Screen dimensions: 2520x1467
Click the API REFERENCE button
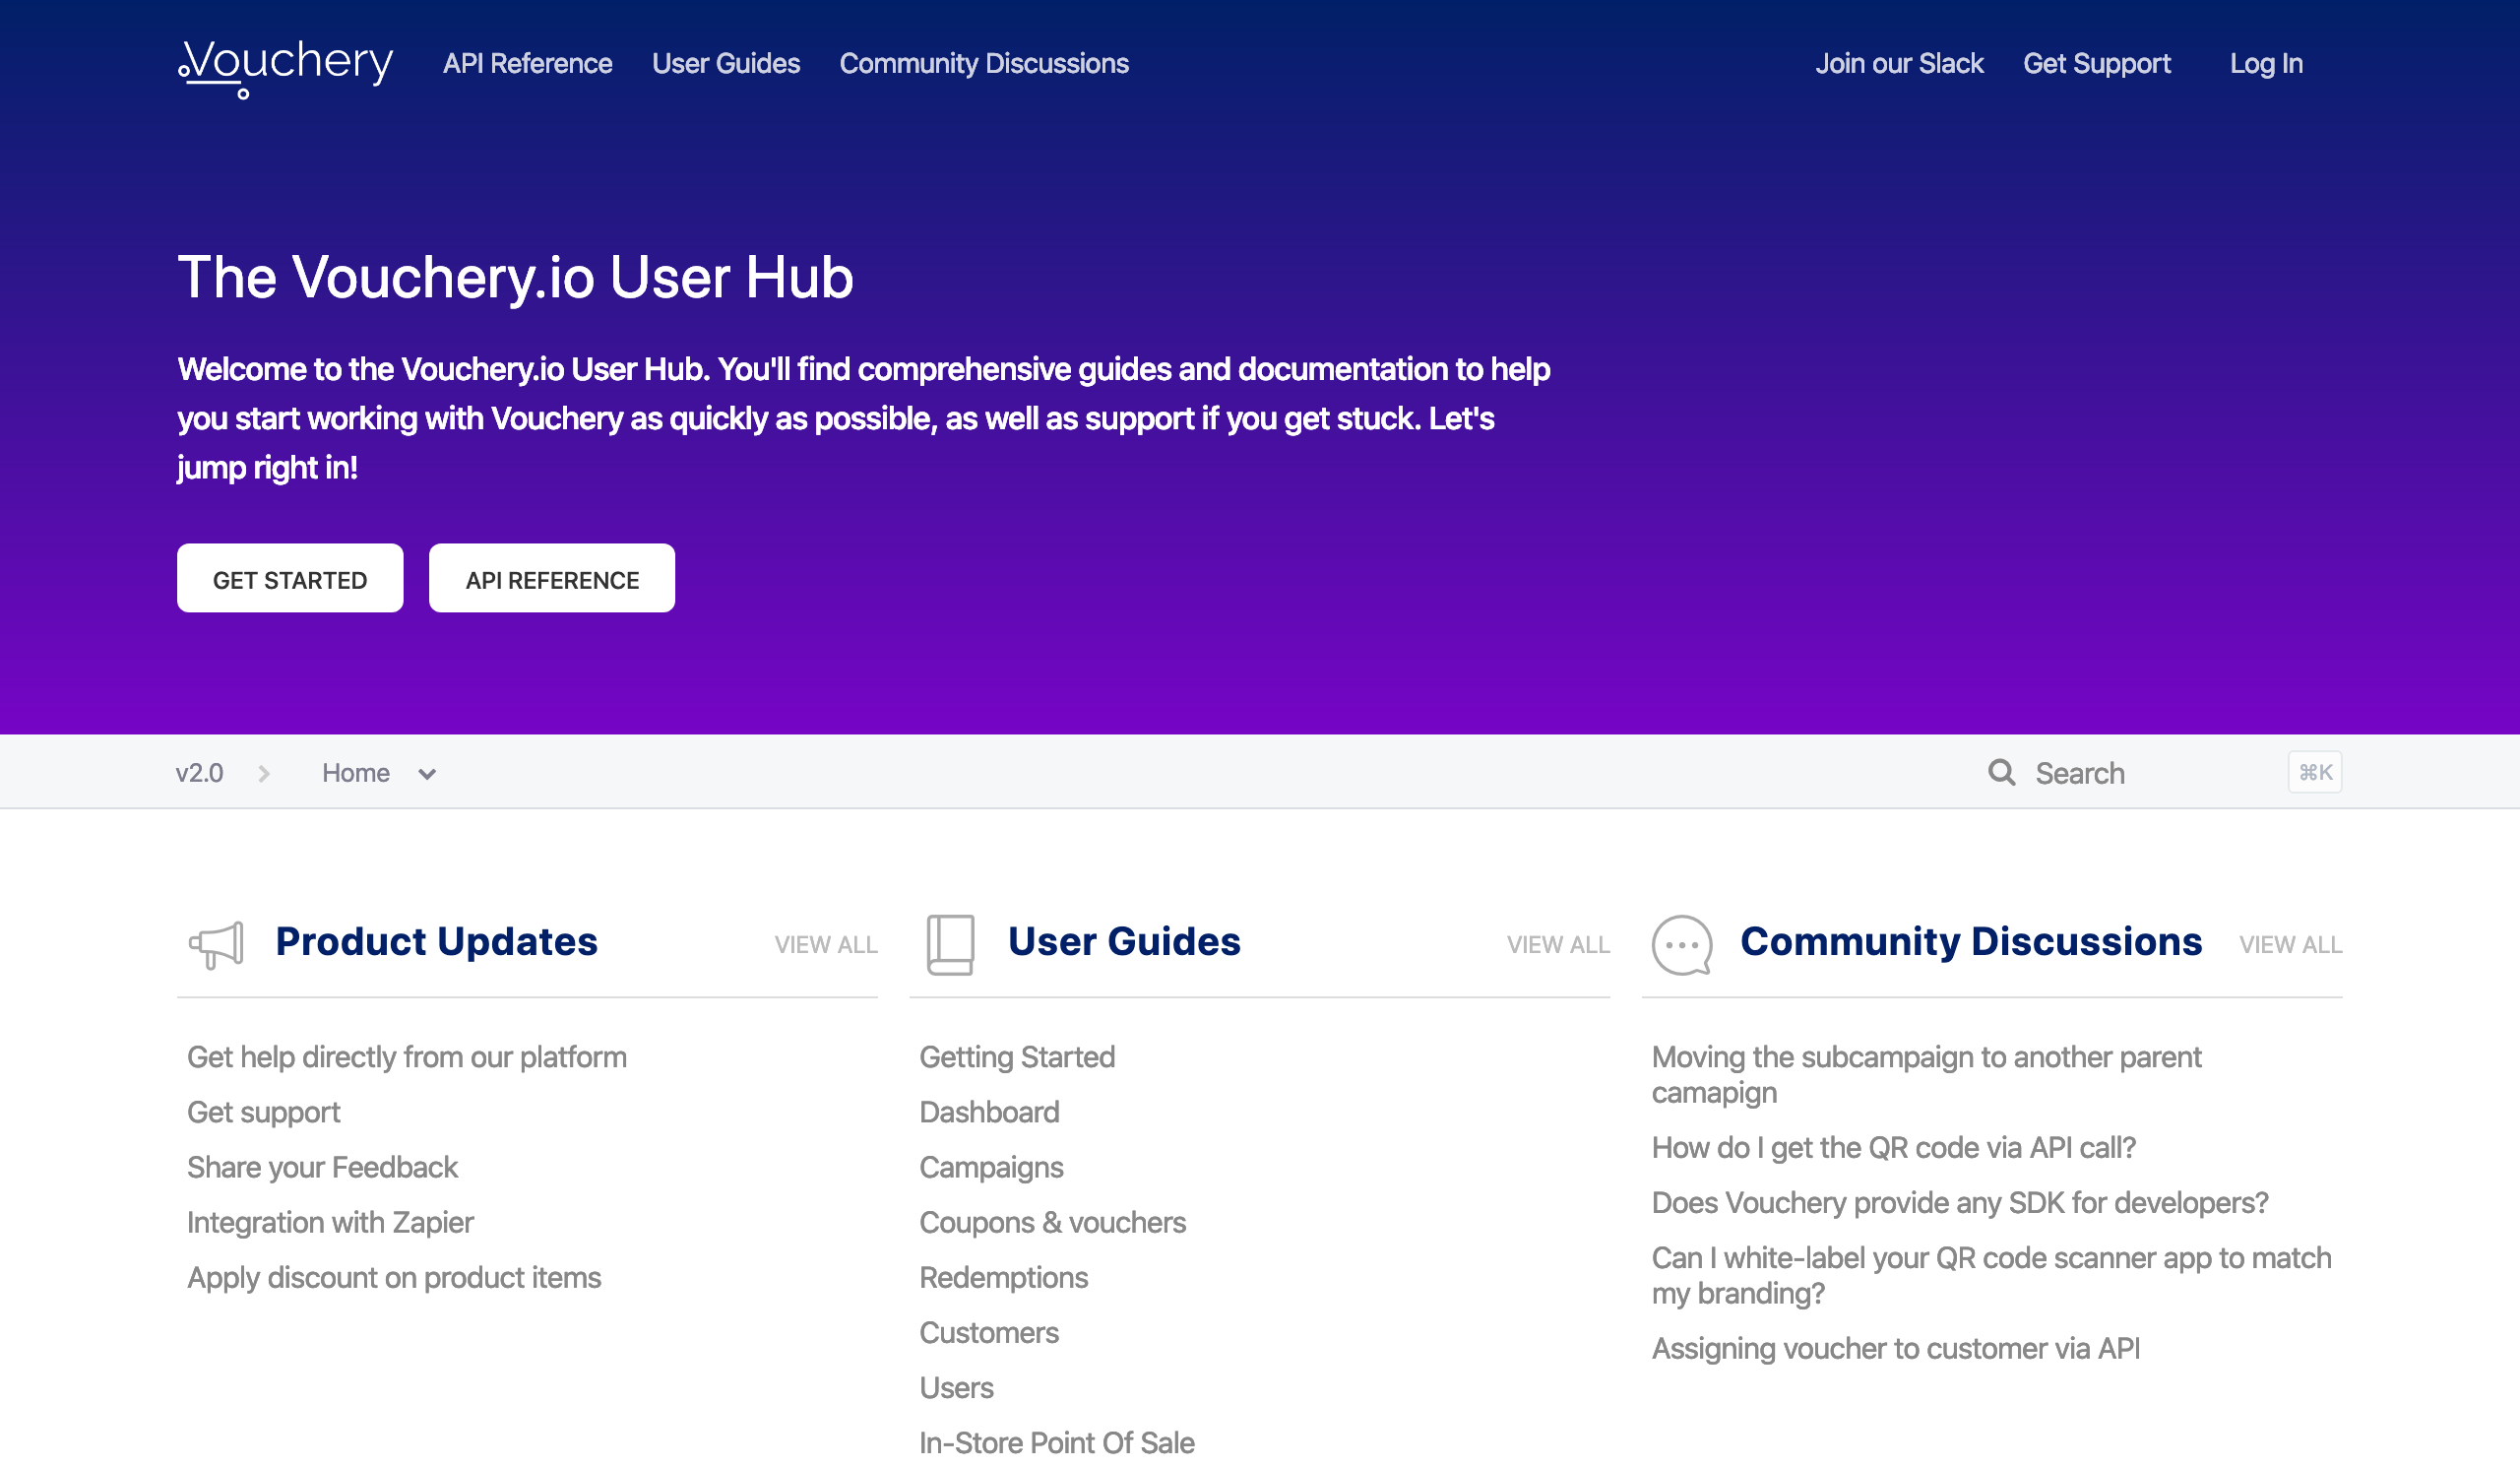pyautogui.click(x=552, y=578)
